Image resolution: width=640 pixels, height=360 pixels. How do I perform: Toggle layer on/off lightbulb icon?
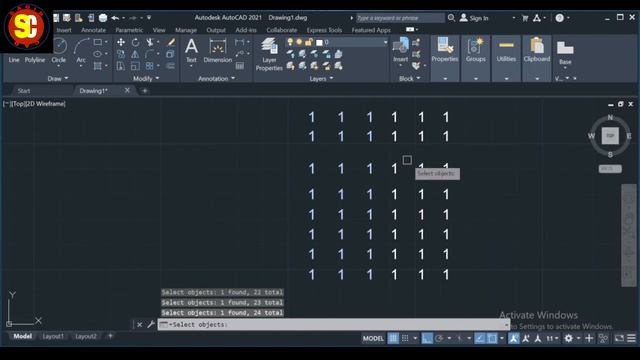tap(290, 42)
